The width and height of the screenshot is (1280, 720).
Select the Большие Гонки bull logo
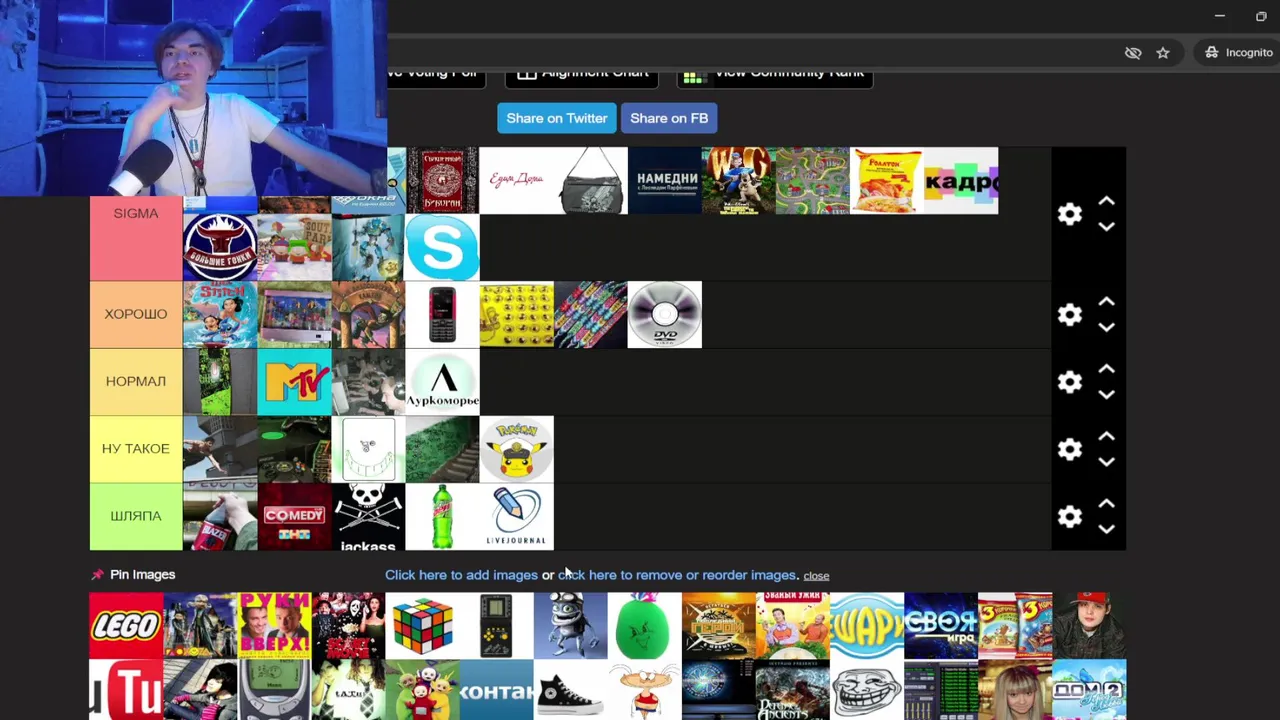220,248
